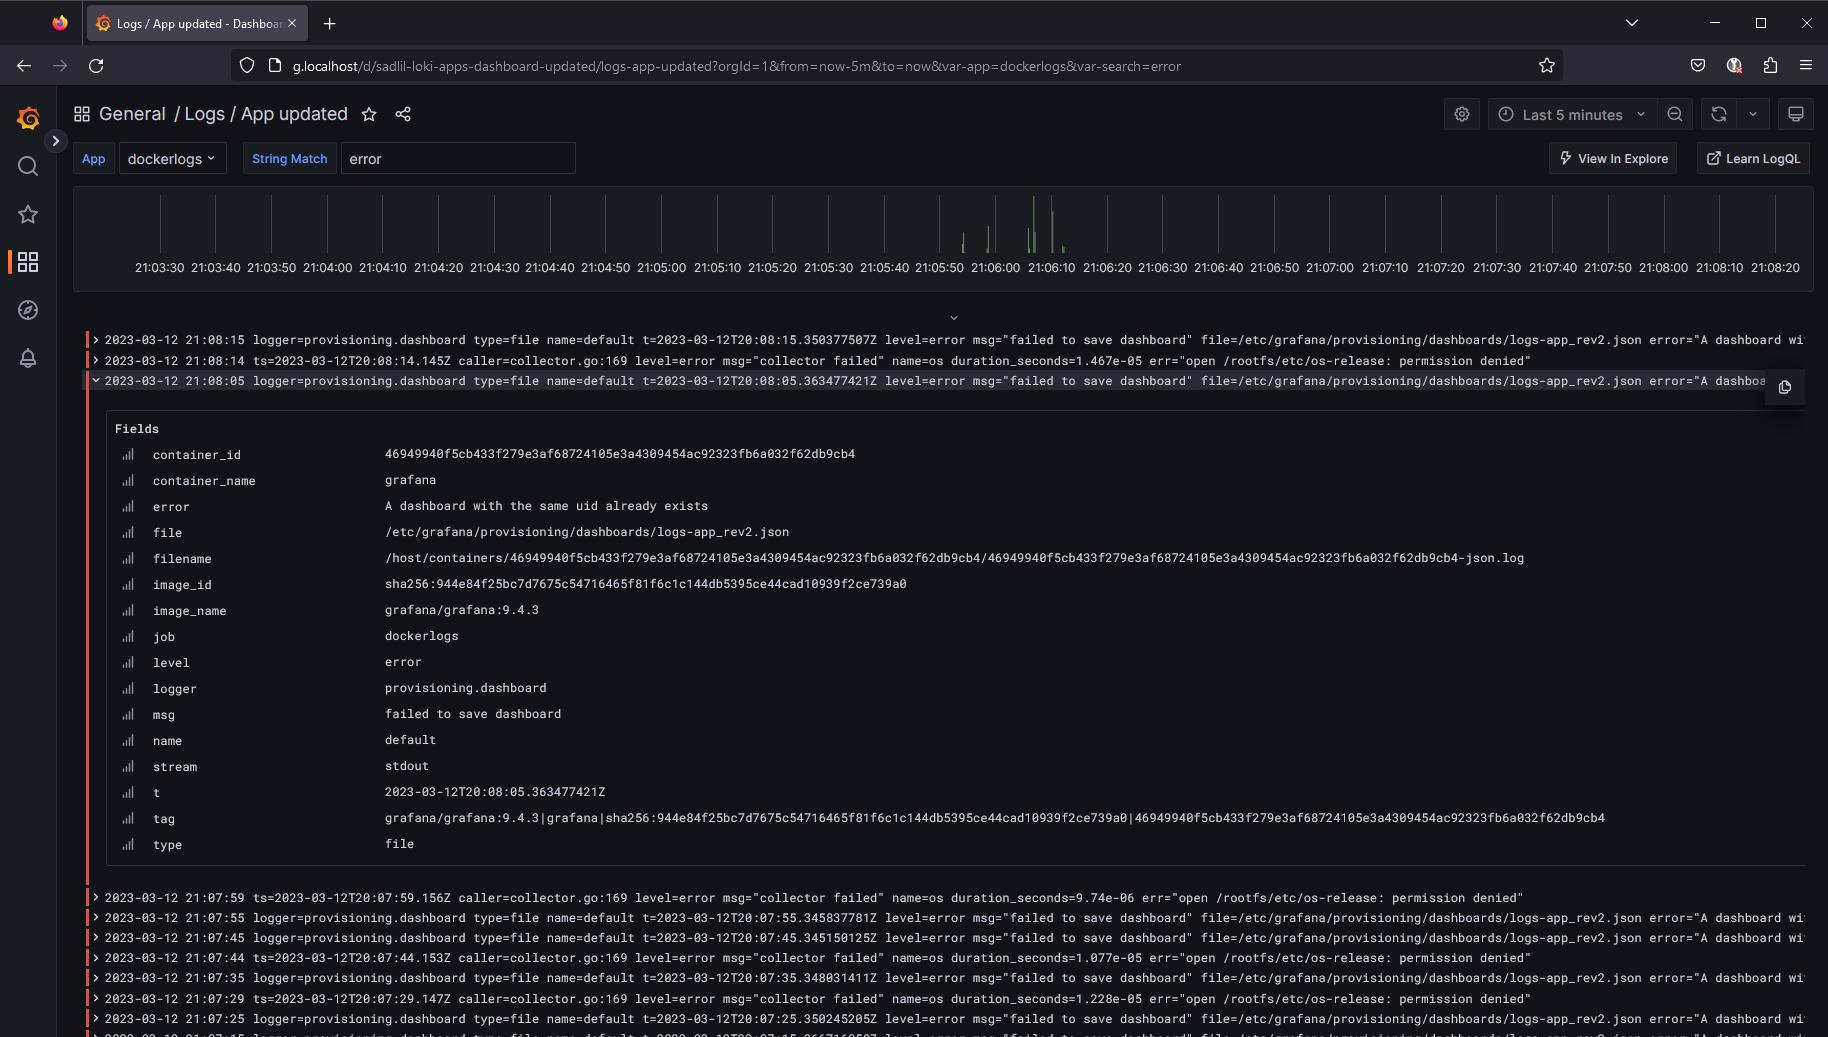This screenshot has height=1037, width=1828.
Task: Expand the sidebar navigation chevron
Action: (x=56, y=141)
